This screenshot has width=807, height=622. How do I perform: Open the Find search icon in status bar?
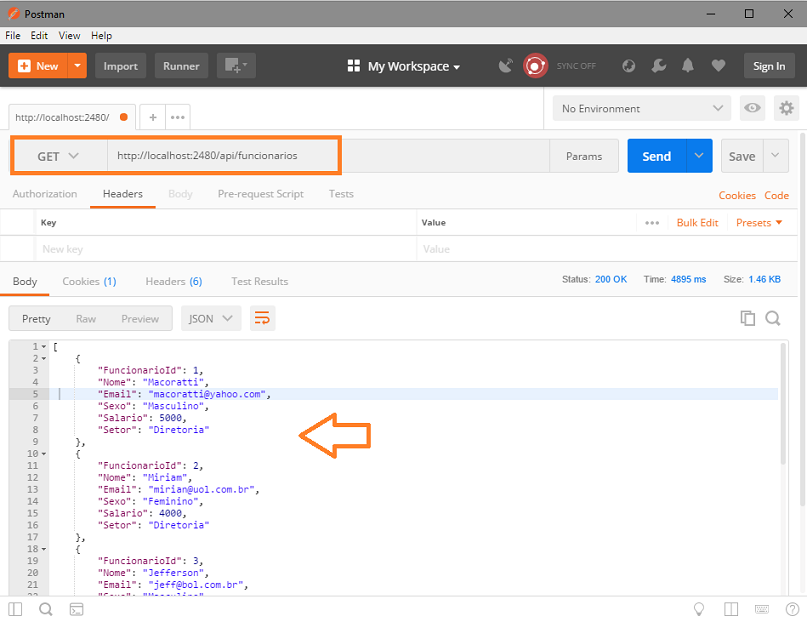(x=46, y=610)
